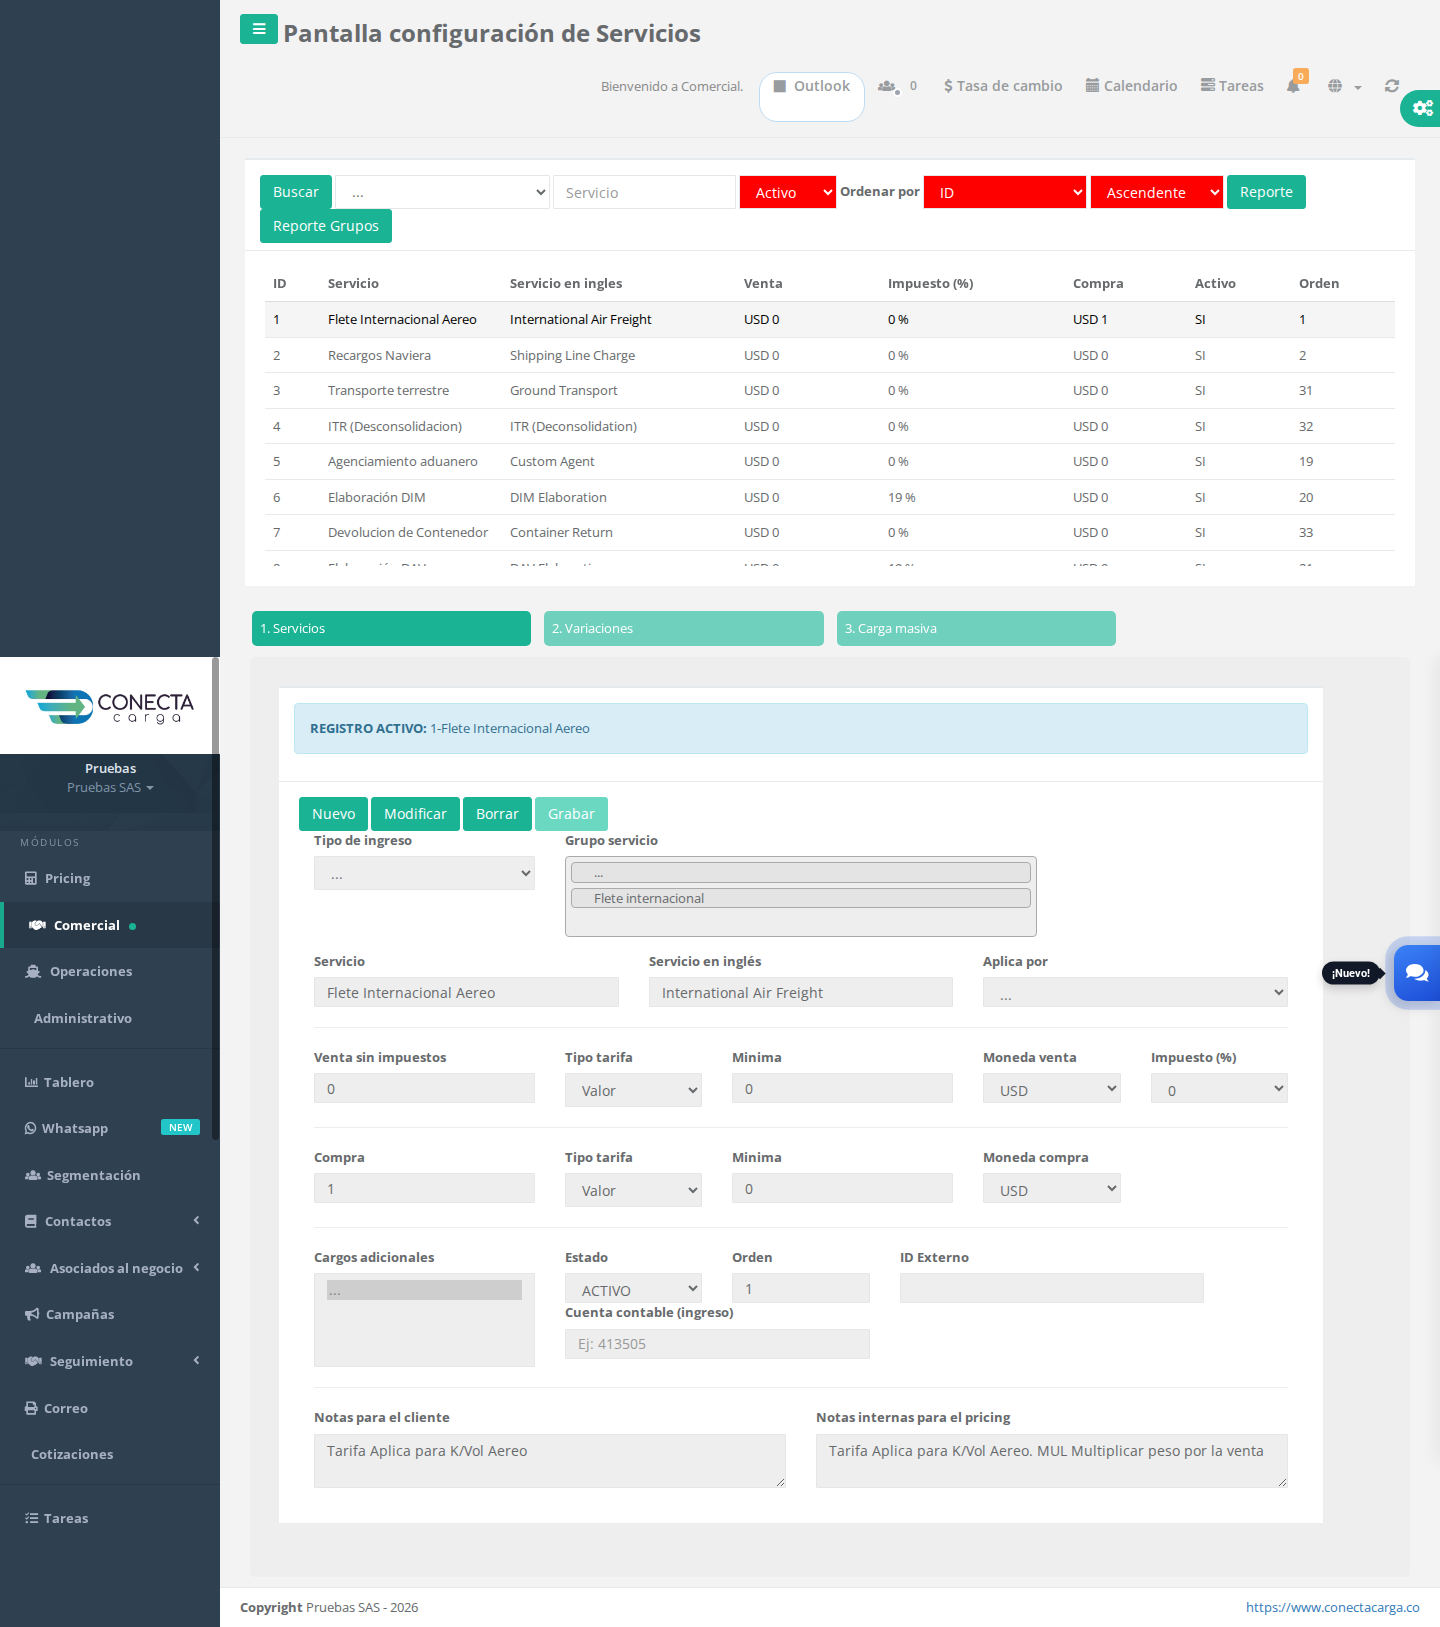Open Pruebas SAS company switcher
The width and height of the screenshot is (1440, 1627).
pos(110,788)
